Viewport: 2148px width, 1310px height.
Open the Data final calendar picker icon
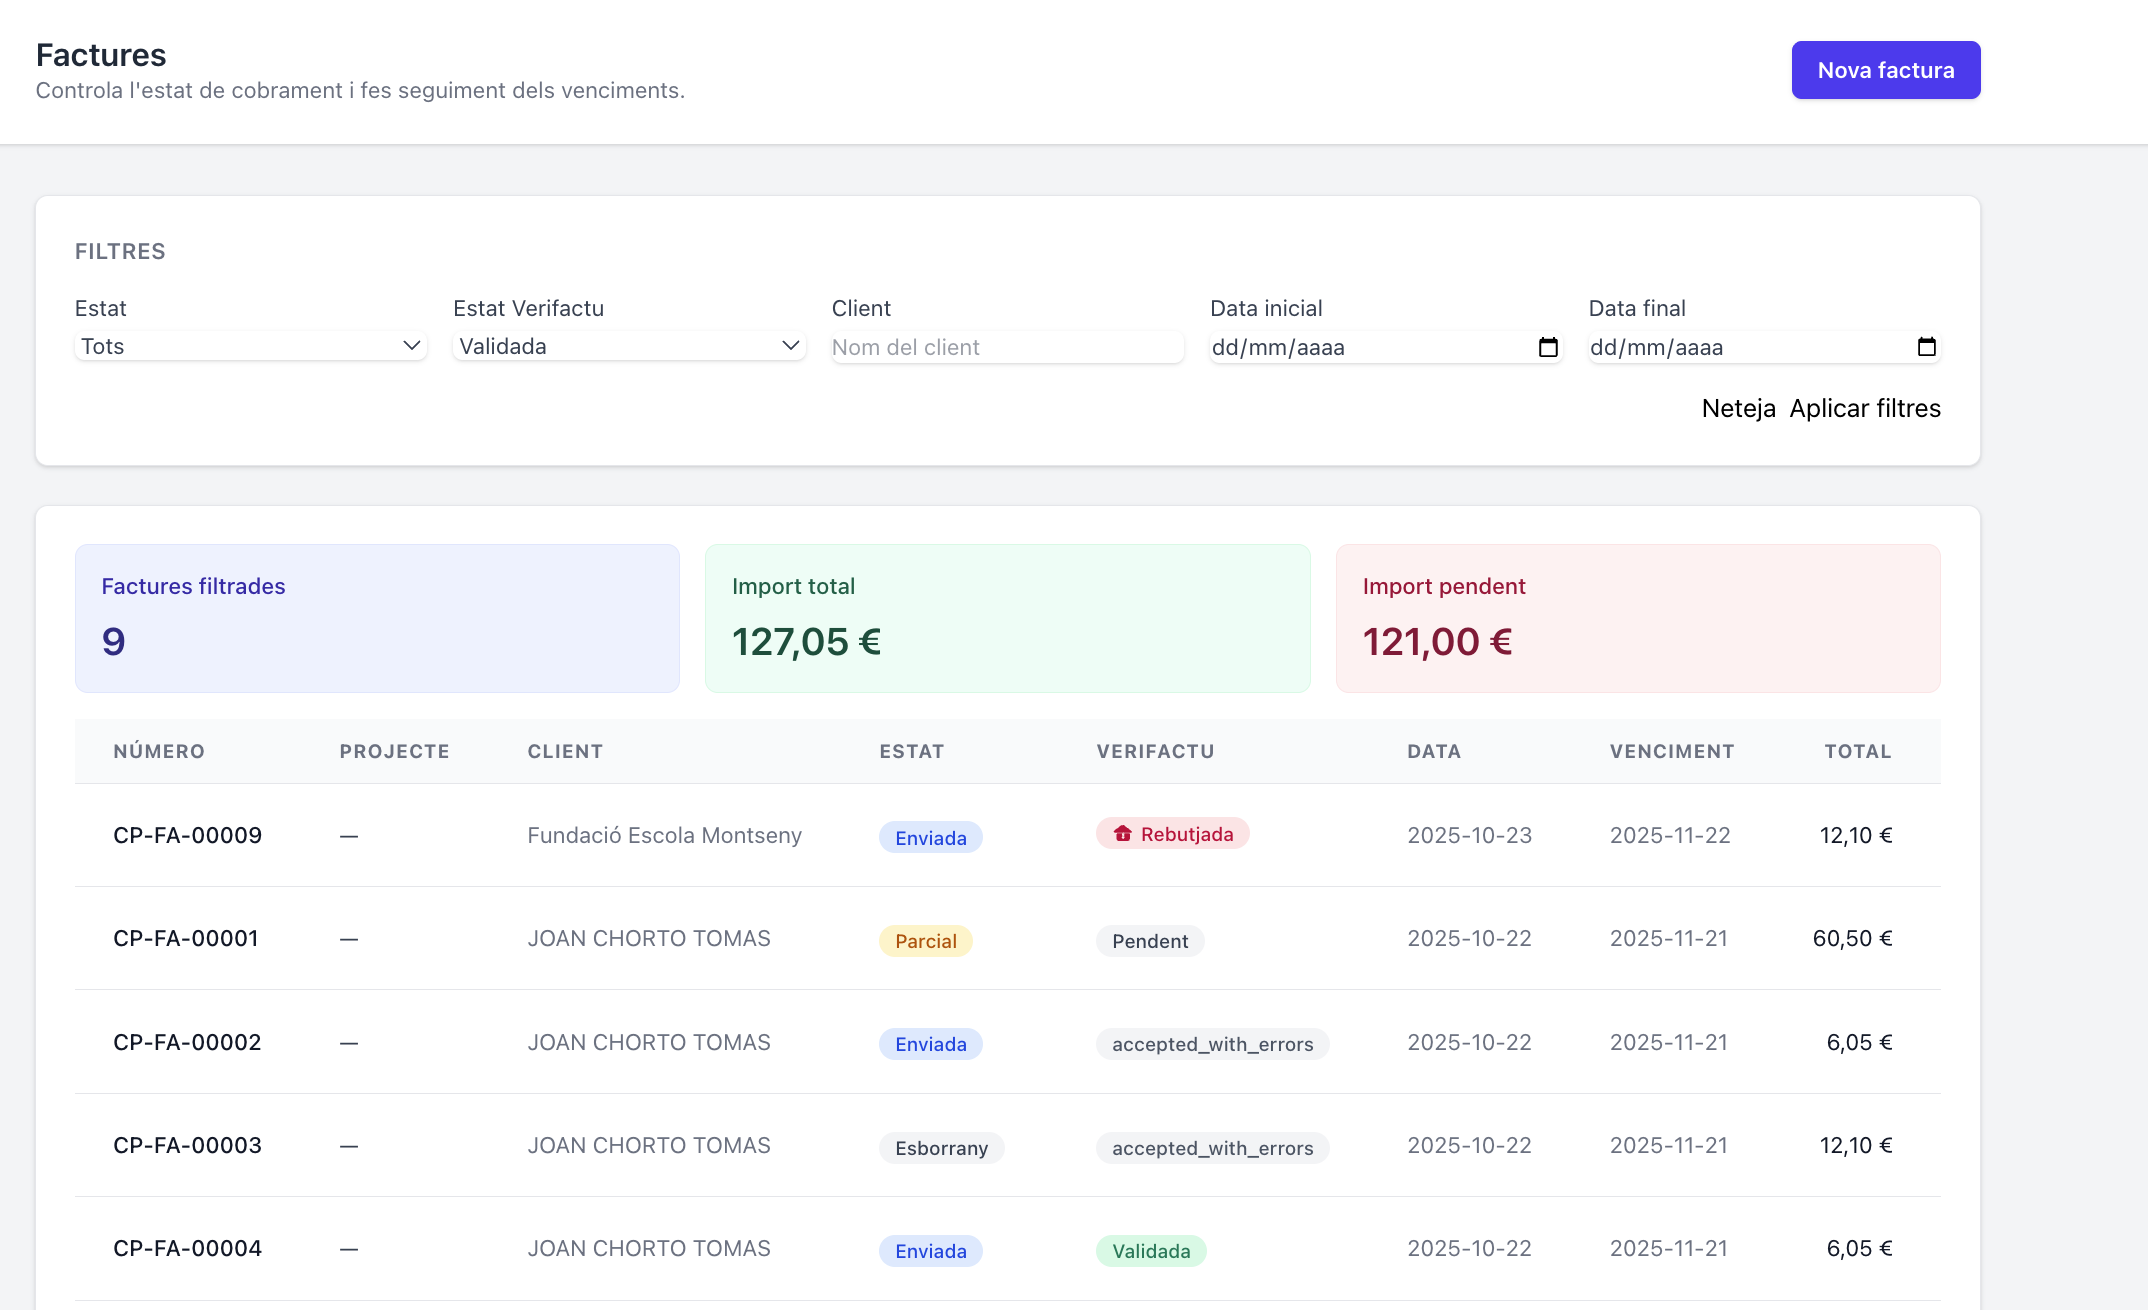[1926, 347]
